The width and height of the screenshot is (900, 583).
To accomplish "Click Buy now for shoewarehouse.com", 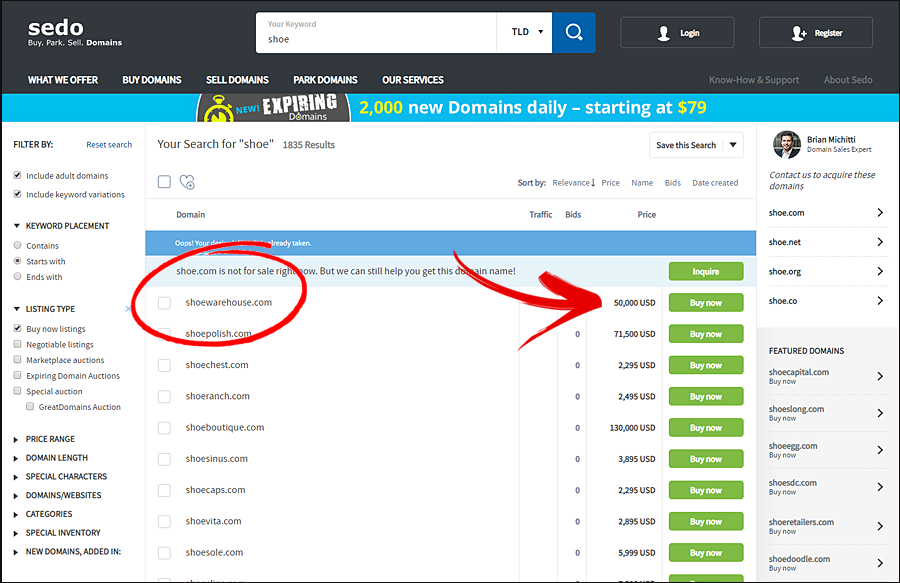I will pyautogui.click(x=706, y=302).
